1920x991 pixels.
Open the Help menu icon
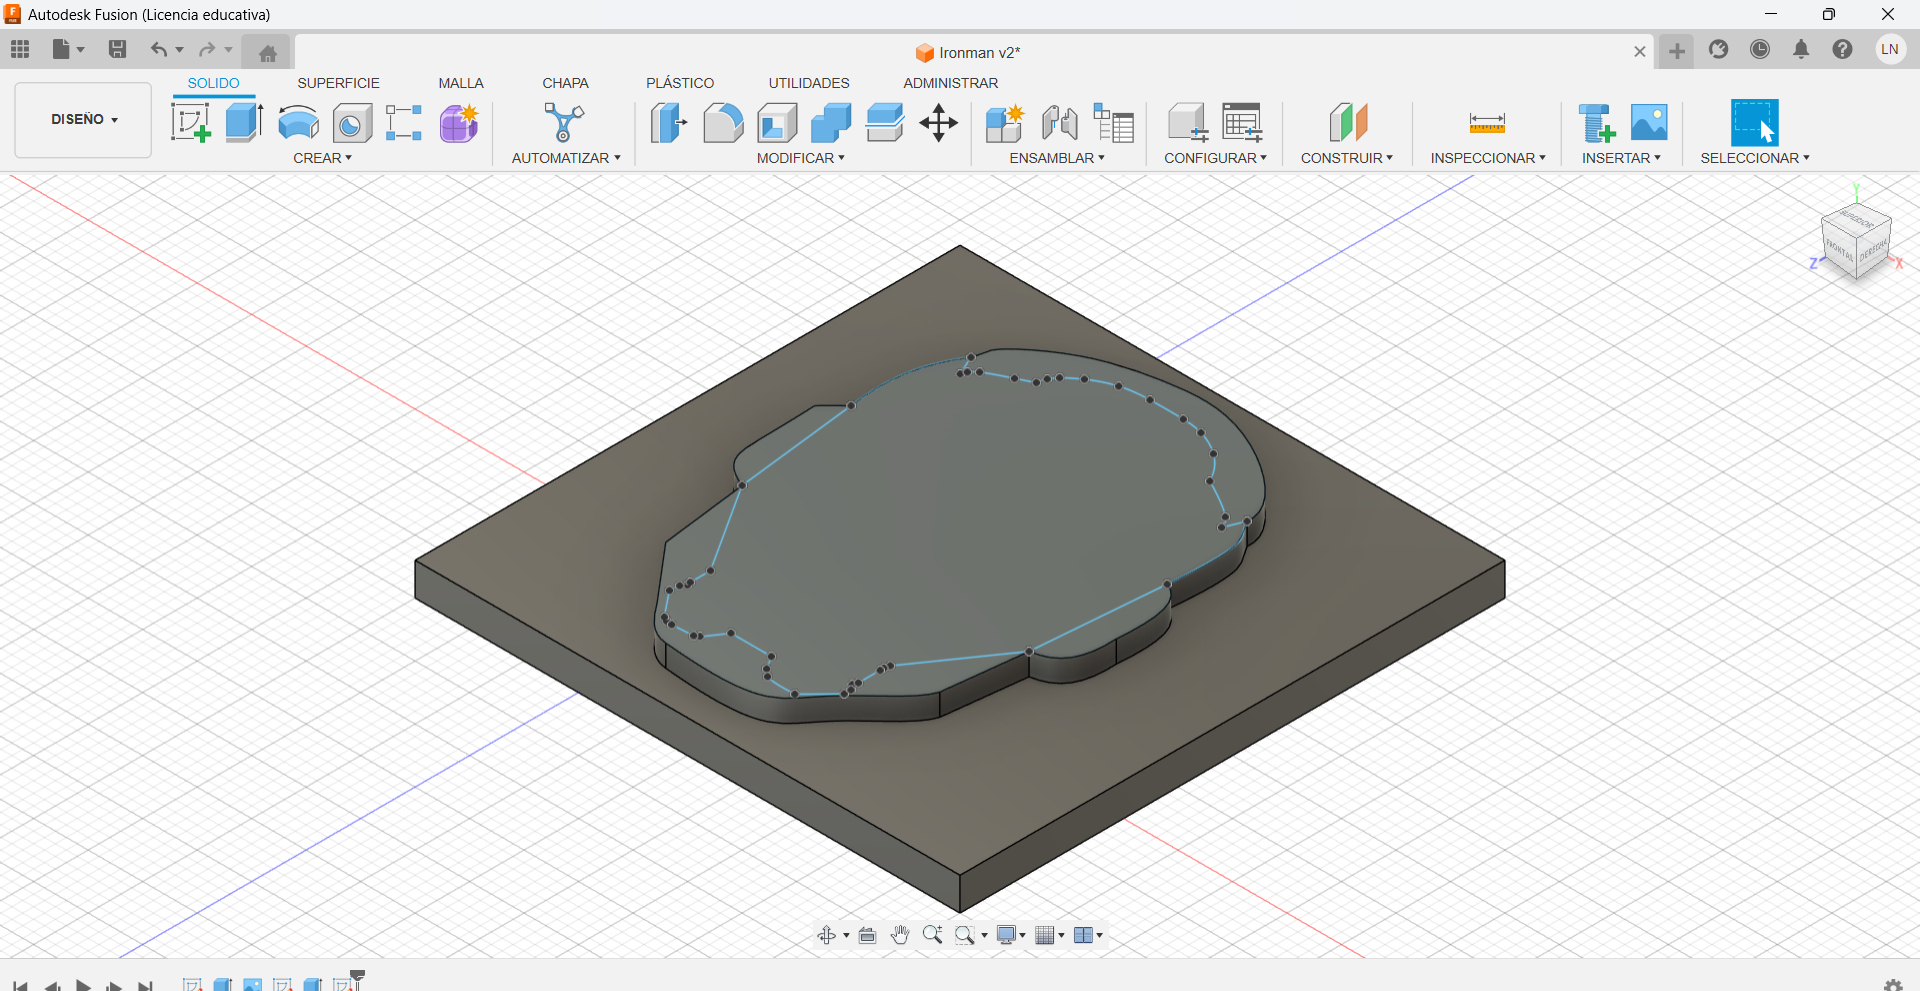pyautogui.click(x=1842, y=49)
